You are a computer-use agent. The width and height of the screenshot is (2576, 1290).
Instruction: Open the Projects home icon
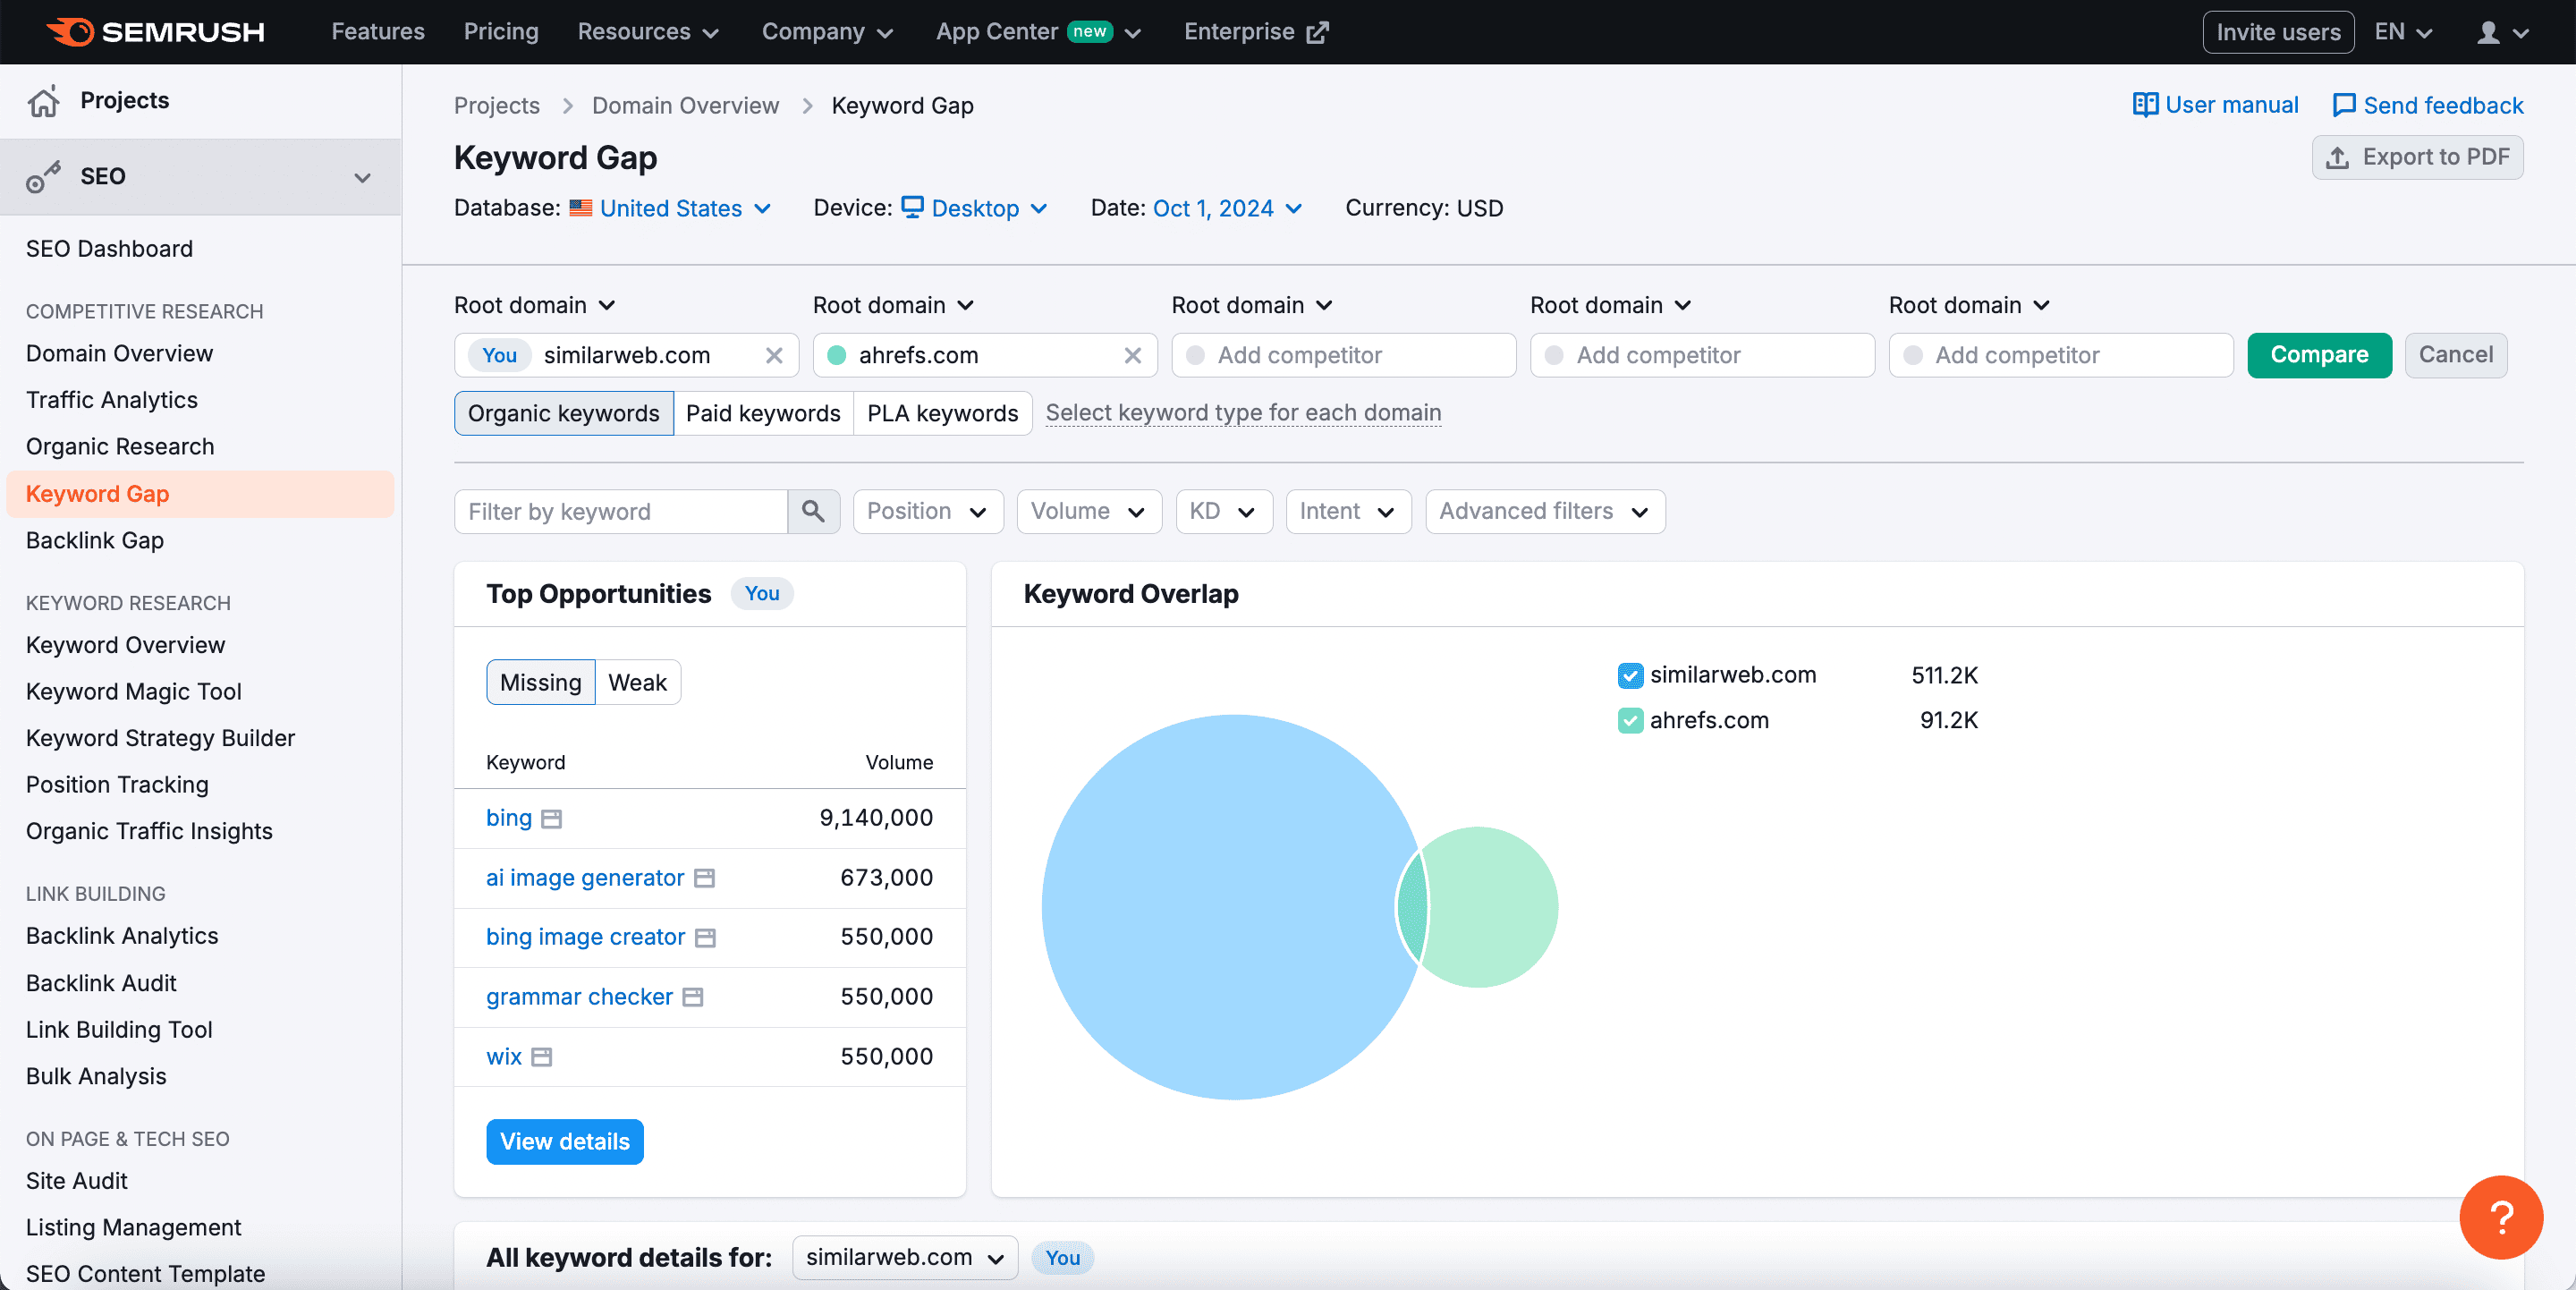43,101
